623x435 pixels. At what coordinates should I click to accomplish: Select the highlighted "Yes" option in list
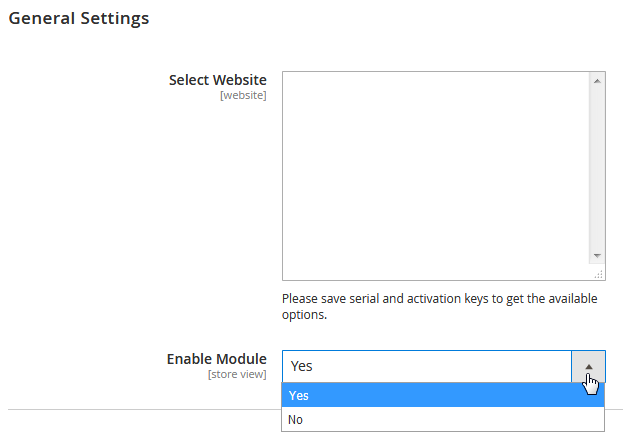(x=443, y=395)
